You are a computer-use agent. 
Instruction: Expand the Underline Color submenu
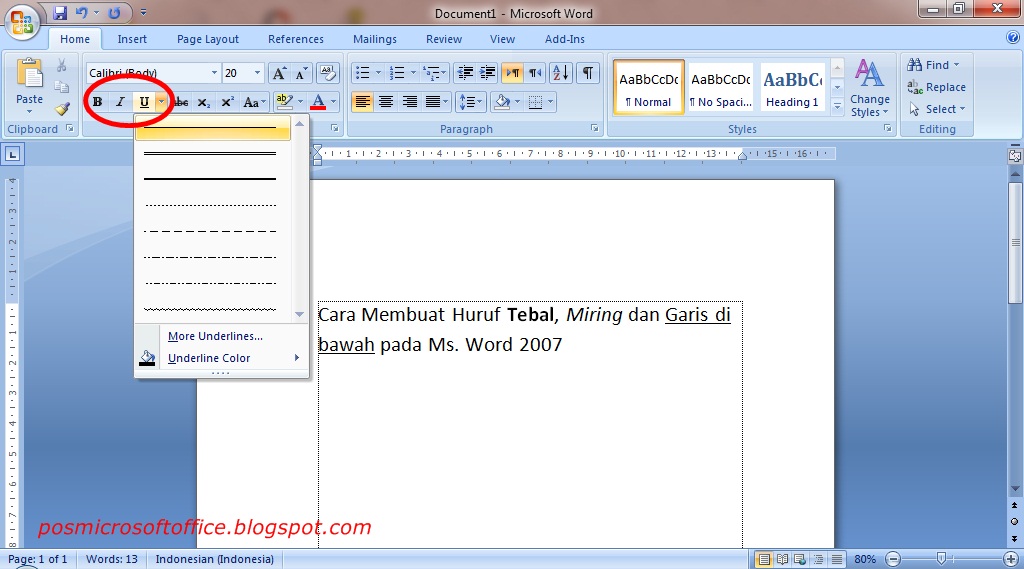click(x=221, y=358)
